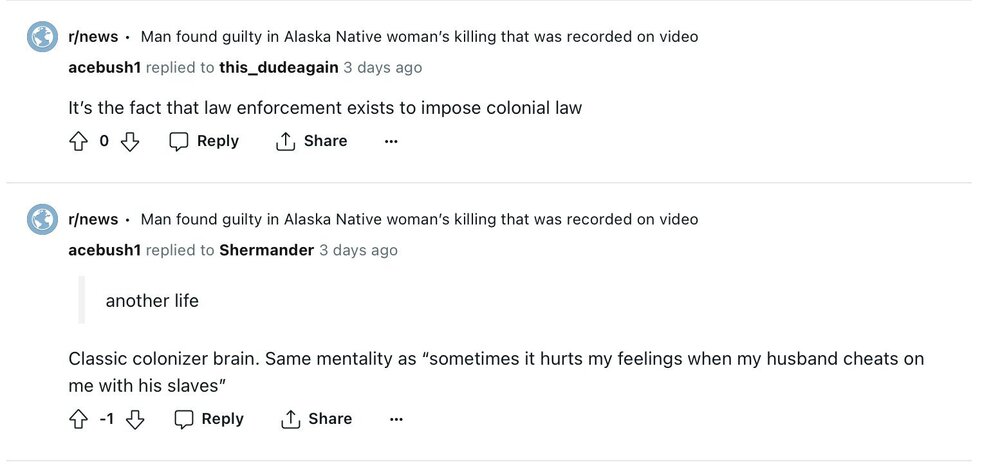Click the r/news avatar on second comment
Image resolution: width=1000 pixels, height=467 pixels.
pos(42,219)
